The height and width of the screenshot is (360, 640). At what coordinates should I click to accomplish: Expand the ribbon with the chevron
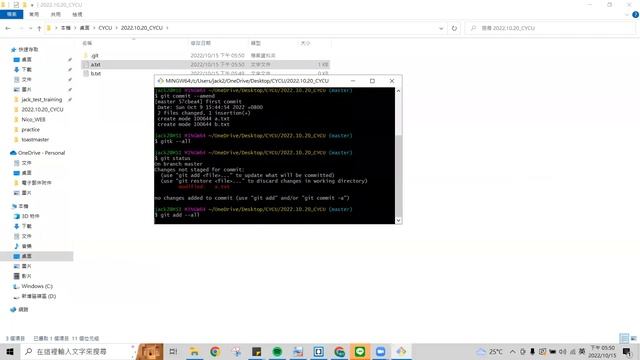627,15
